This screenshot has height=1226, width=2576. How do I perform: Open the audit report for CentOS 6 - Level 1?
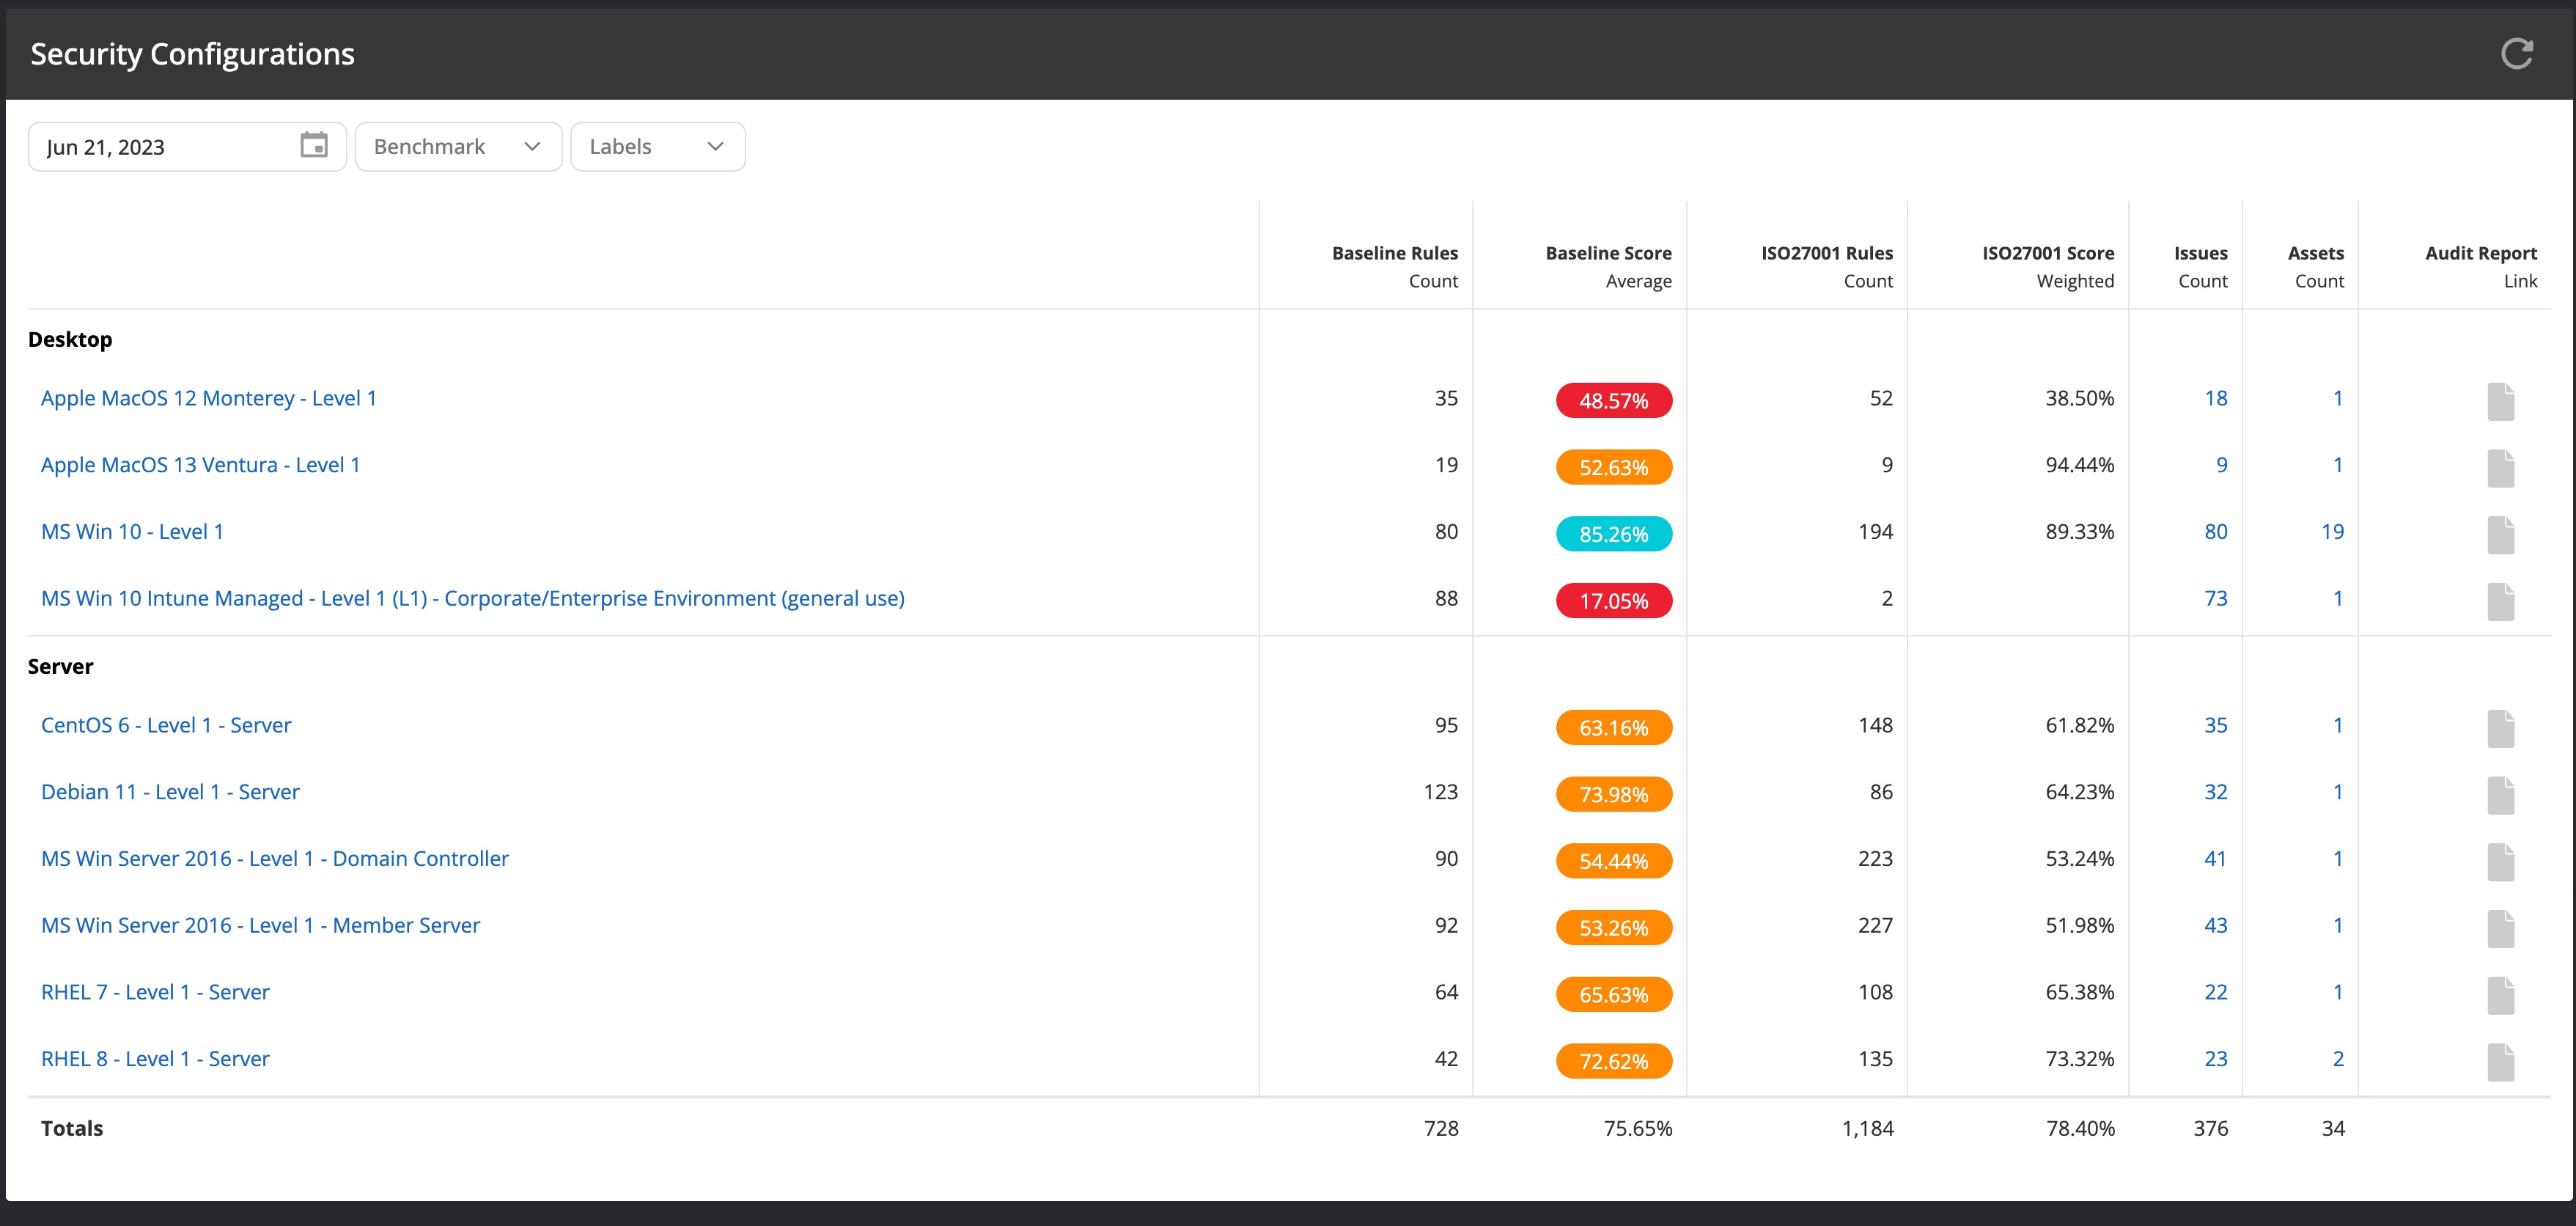(2501, 727)
